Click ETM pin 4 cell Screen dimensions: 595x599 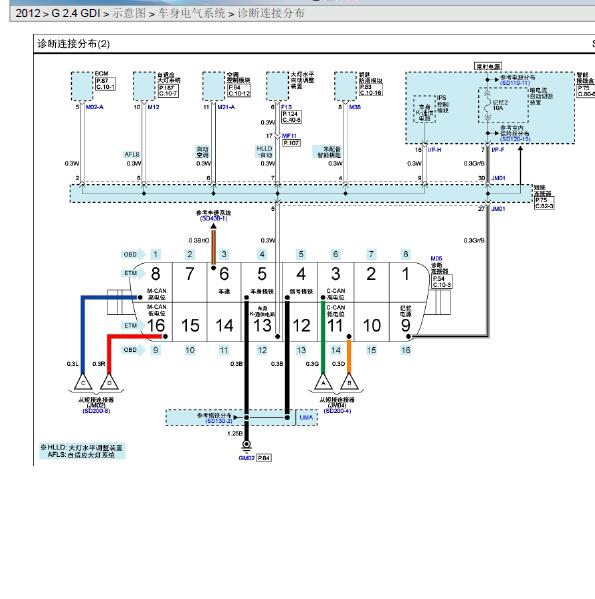point(301,282)
